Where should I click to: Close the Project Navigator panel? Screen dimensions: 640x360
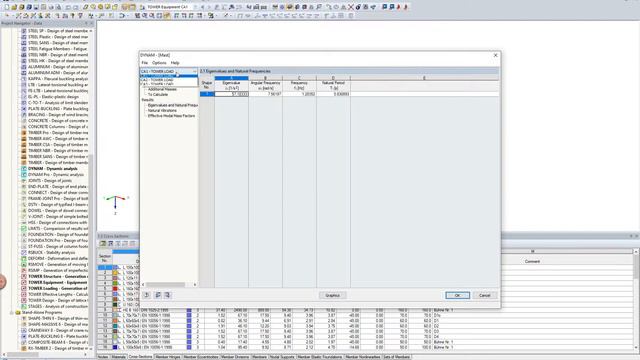tap(91, 23)
